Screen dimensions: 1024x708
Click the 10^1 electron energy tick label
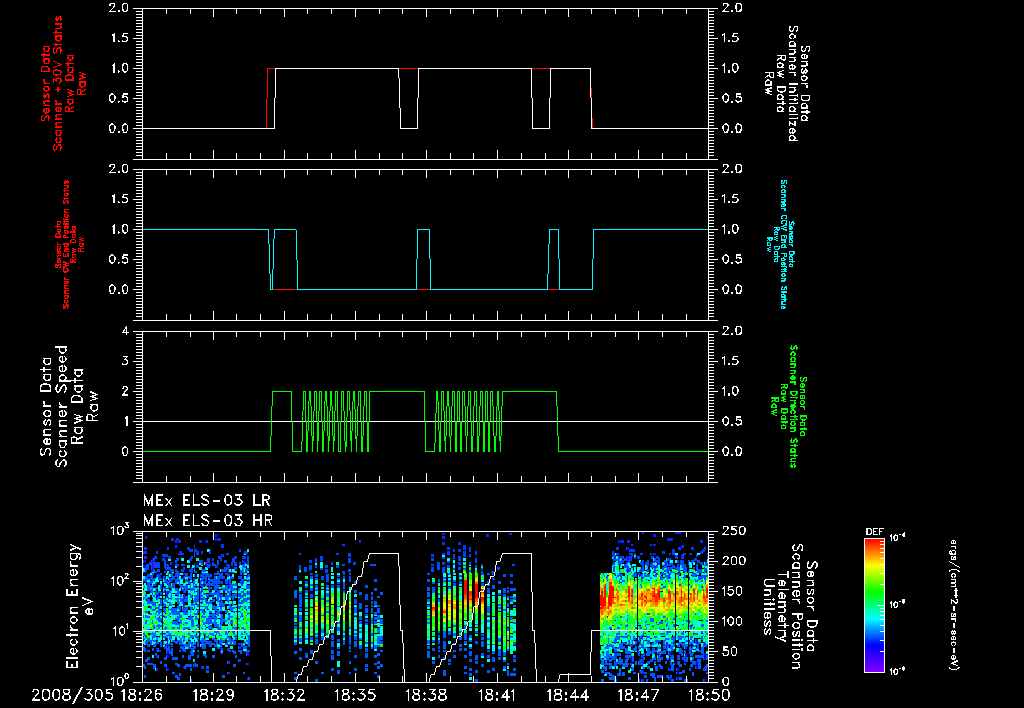click(120, 632)
